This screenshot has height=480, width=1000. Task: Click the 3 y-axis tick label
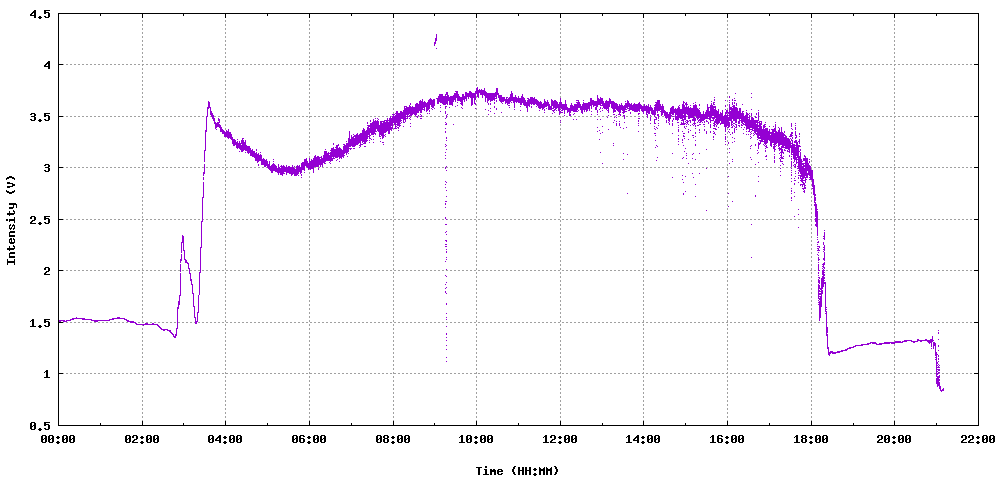pos(47,168)
